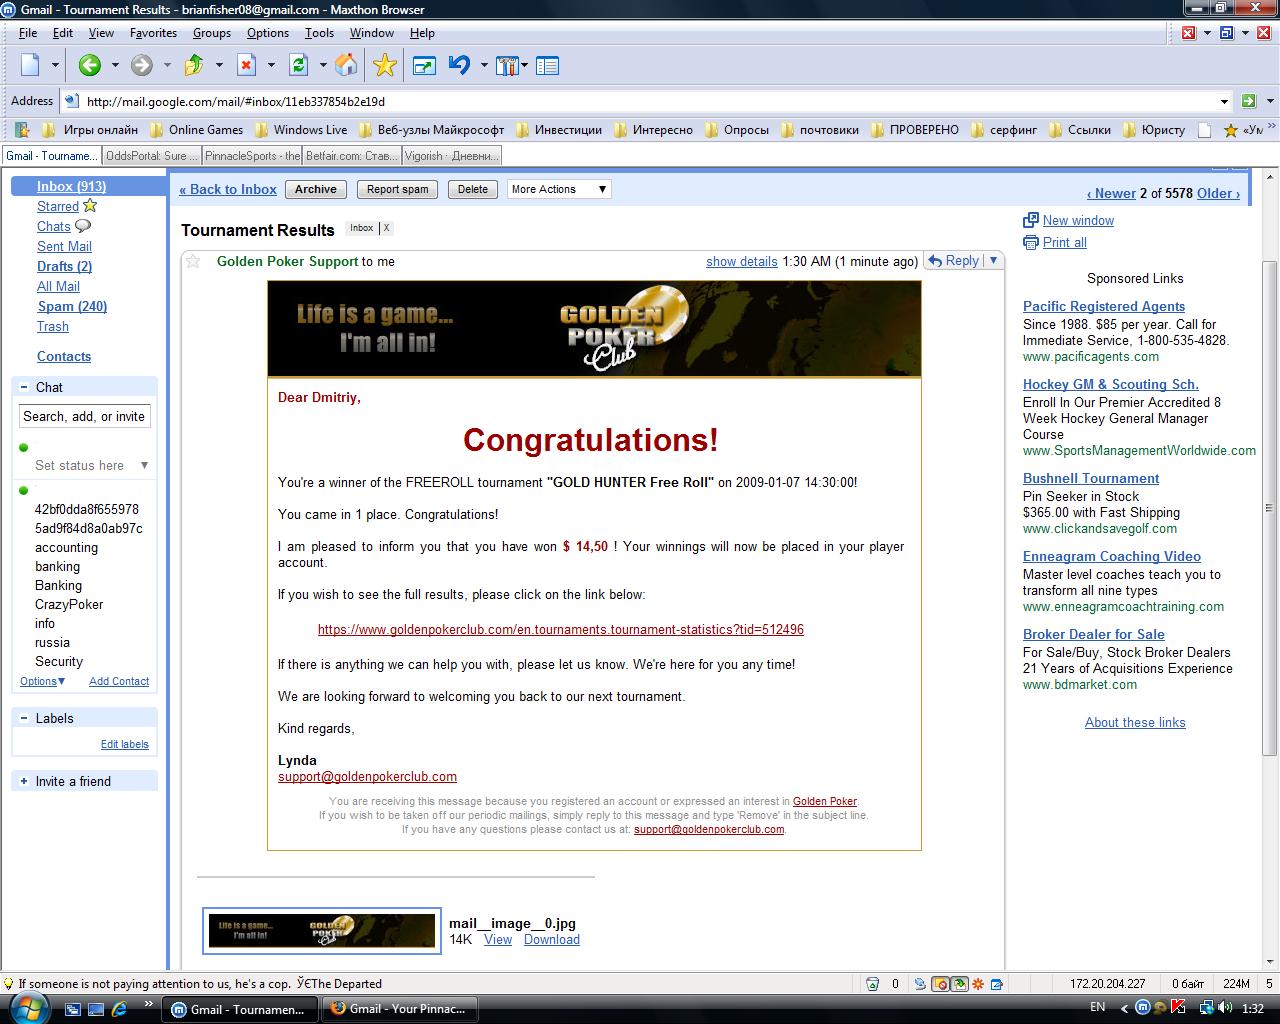Open the More Actions dropdown
Screen dimensions: 1280x1024
[559, 189]
